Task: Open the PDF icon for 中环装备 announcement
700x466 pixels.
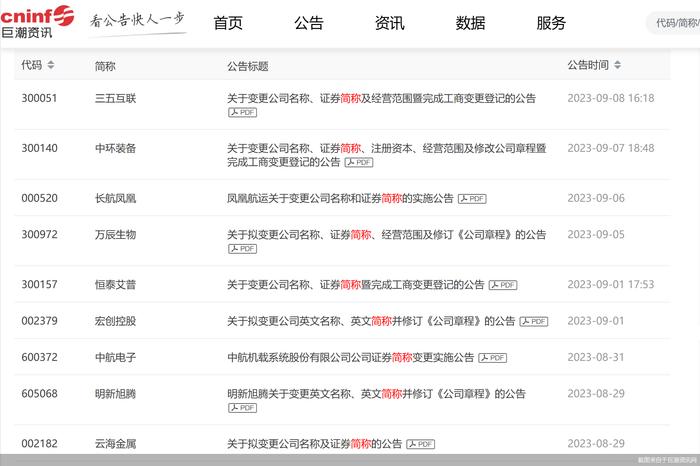Action: [359, 162]
